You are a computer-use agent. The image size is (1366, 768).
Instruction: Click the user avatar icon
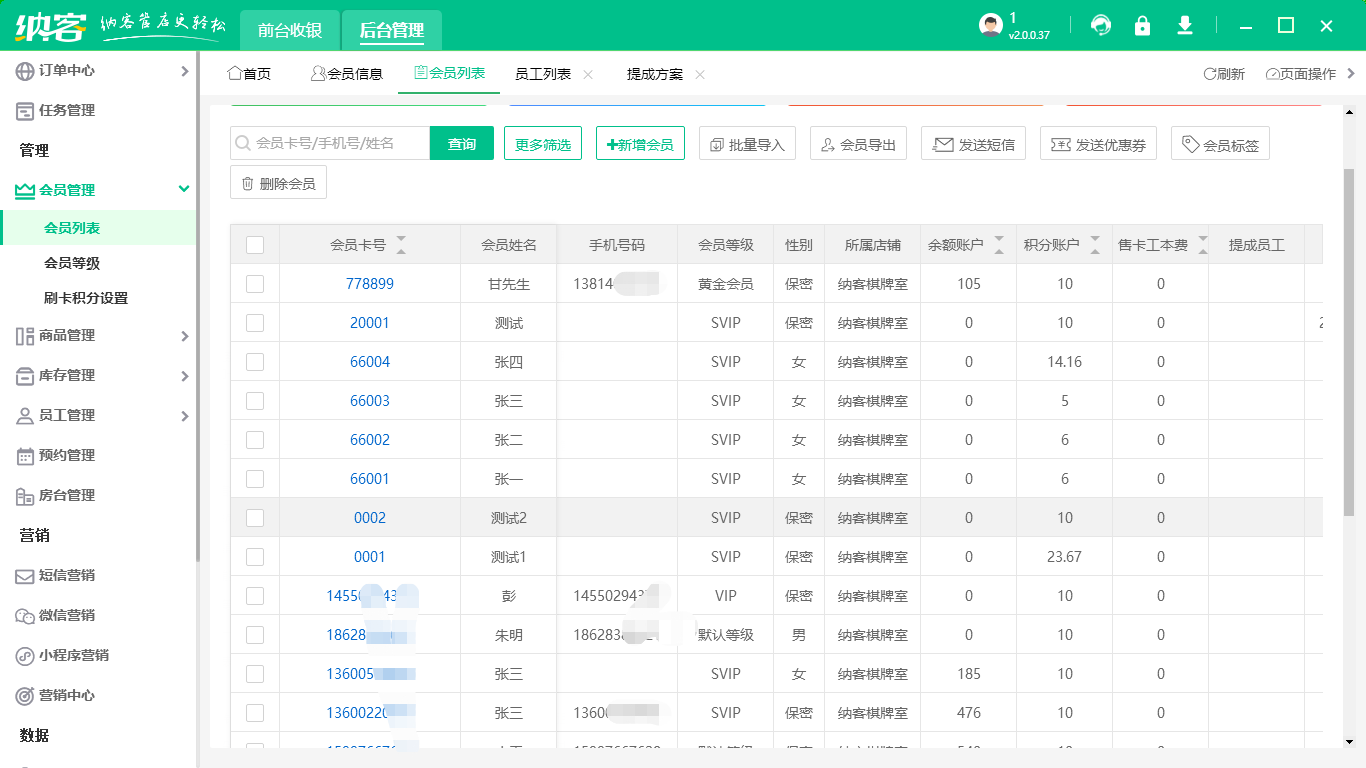[990, 26]
